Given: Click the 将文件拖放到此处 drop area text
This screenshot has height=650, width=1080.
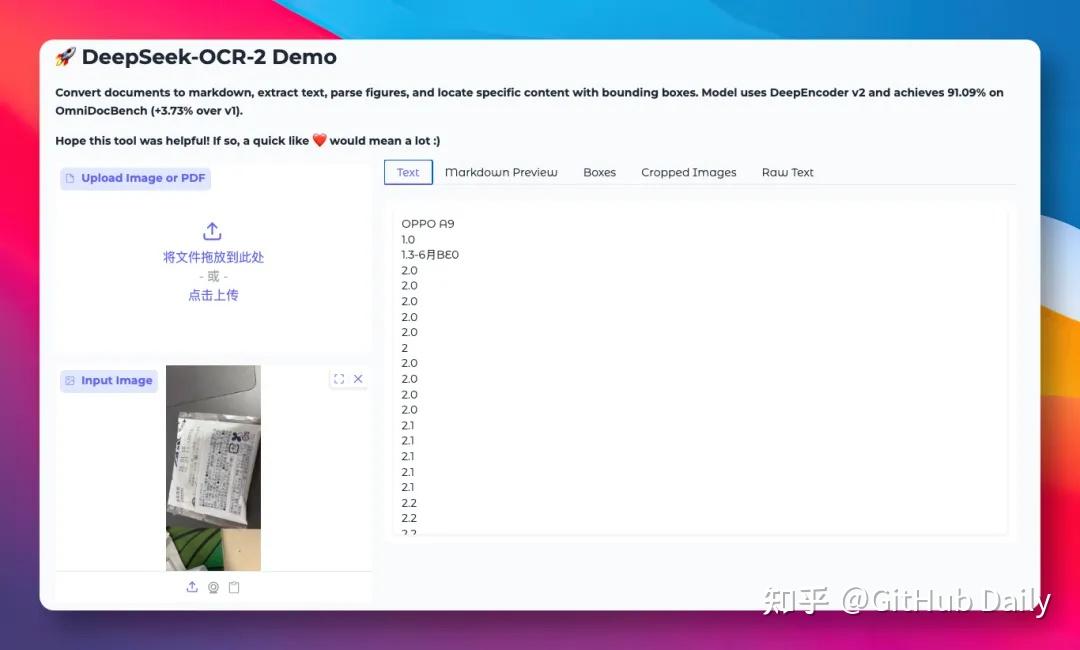Looking at the screenshot, I should (x=214, y=257).
